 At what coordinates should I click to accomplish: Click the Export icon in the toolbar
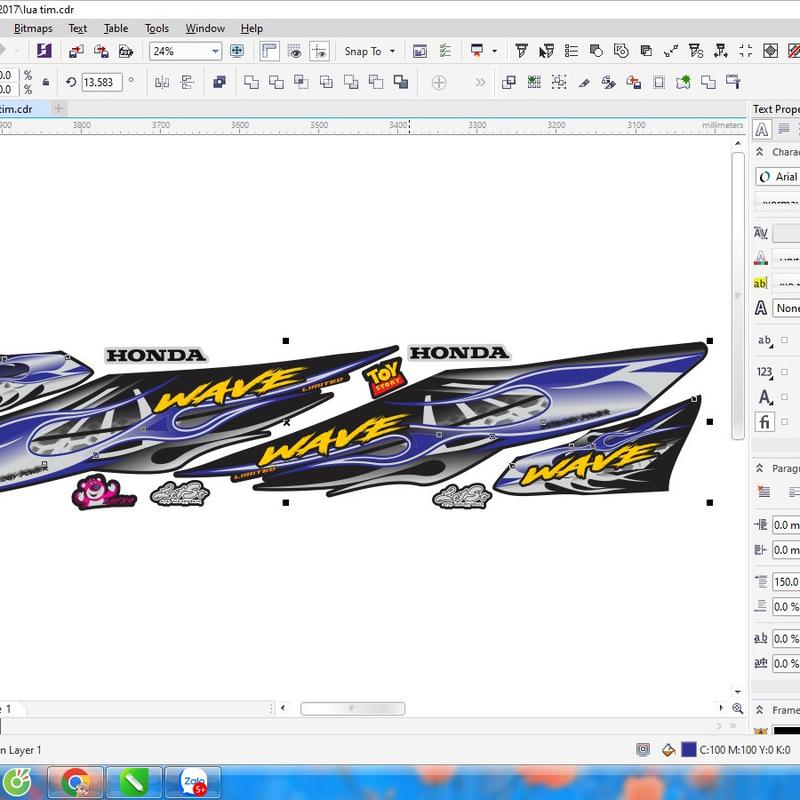pyautogui.click(x=101, y=51)
